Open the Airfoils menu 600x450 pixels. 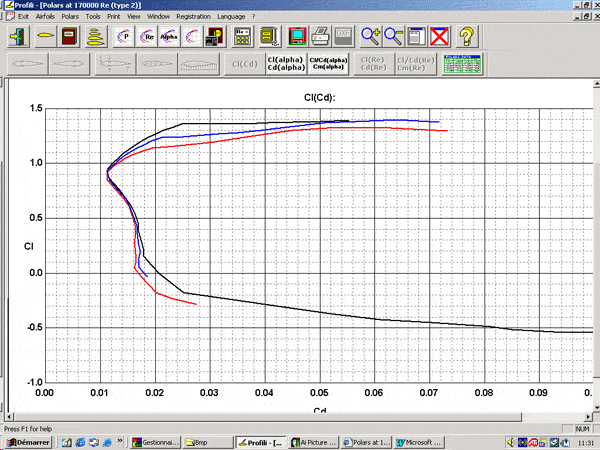[47, 17]
